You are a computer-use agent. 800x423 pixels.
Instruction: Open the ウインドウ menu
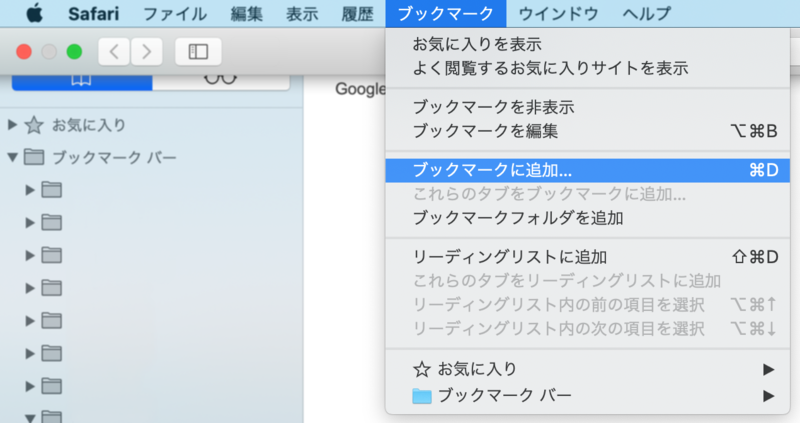click(558, 14)
